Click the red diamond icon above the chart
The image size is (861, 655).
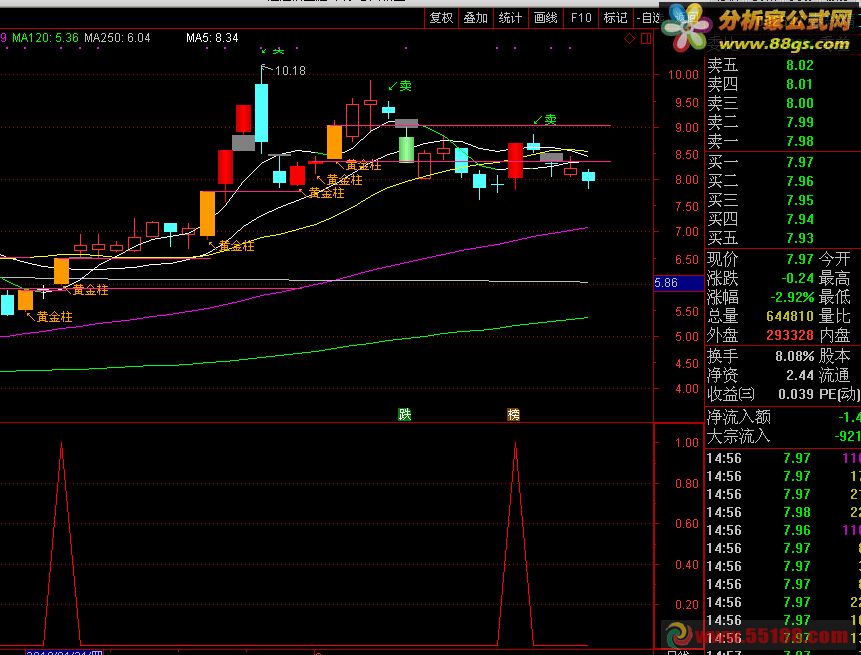point(629,38)
